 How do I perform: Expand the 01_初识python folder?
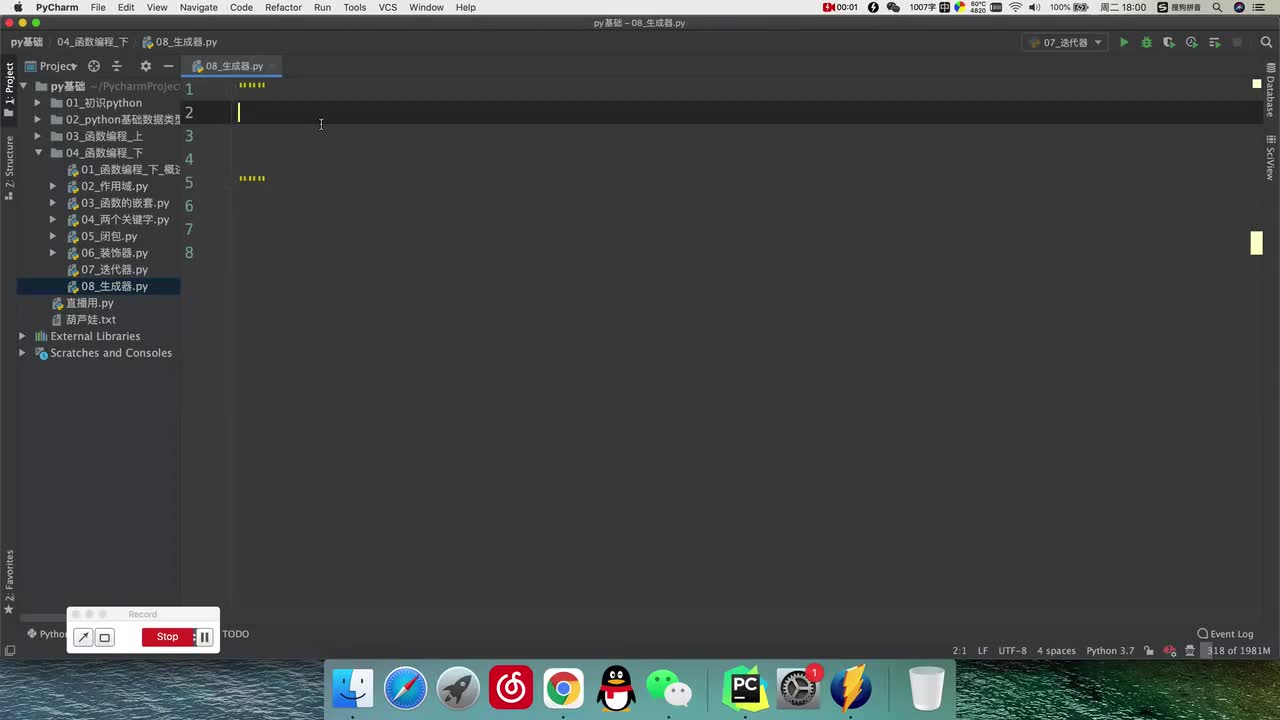pyautogui.click(x=38, y=103)
